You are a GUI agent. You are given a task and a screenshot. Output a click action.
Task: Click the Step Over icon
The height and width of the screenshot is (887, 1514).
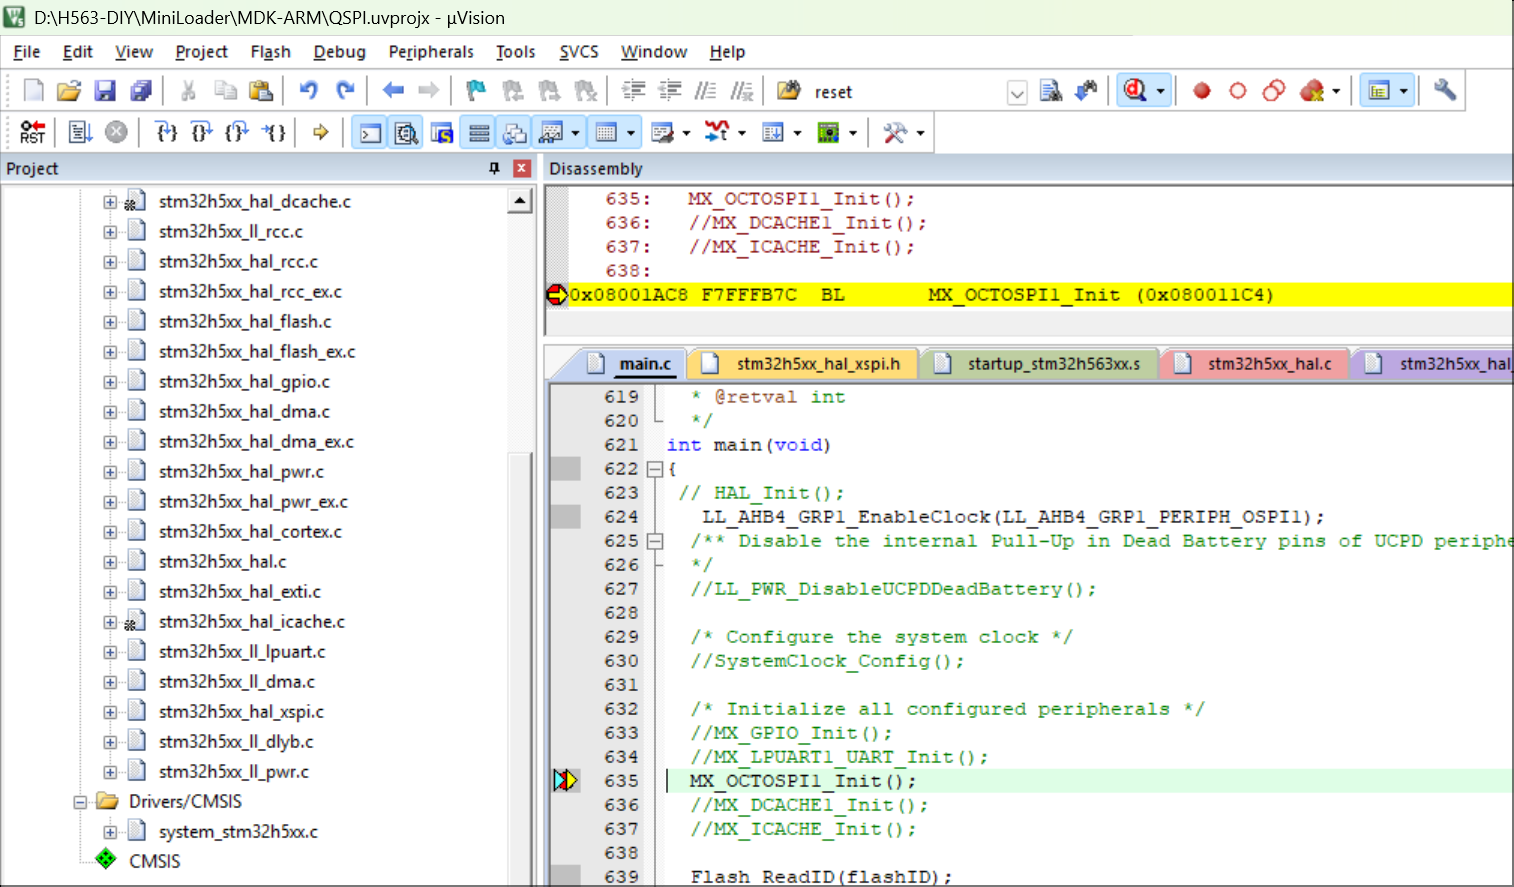[202, 132]
